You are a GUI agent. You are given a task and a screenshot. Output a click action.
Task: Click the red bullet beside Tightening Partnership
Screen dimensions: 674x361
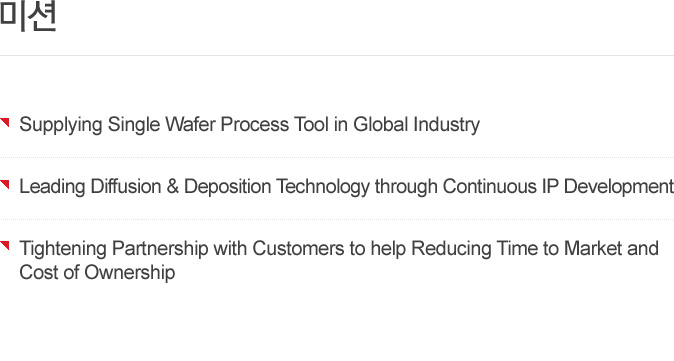[x=4, y=245]
